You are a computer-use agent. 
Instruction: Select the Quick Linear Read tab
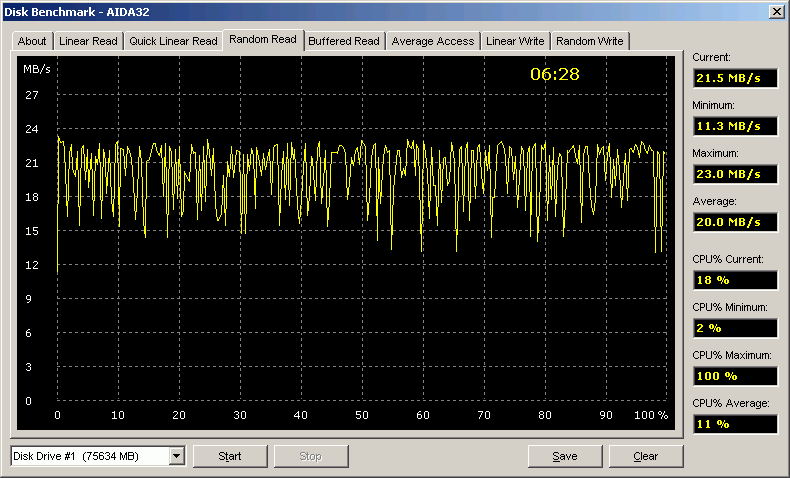[x=173, y=41]
